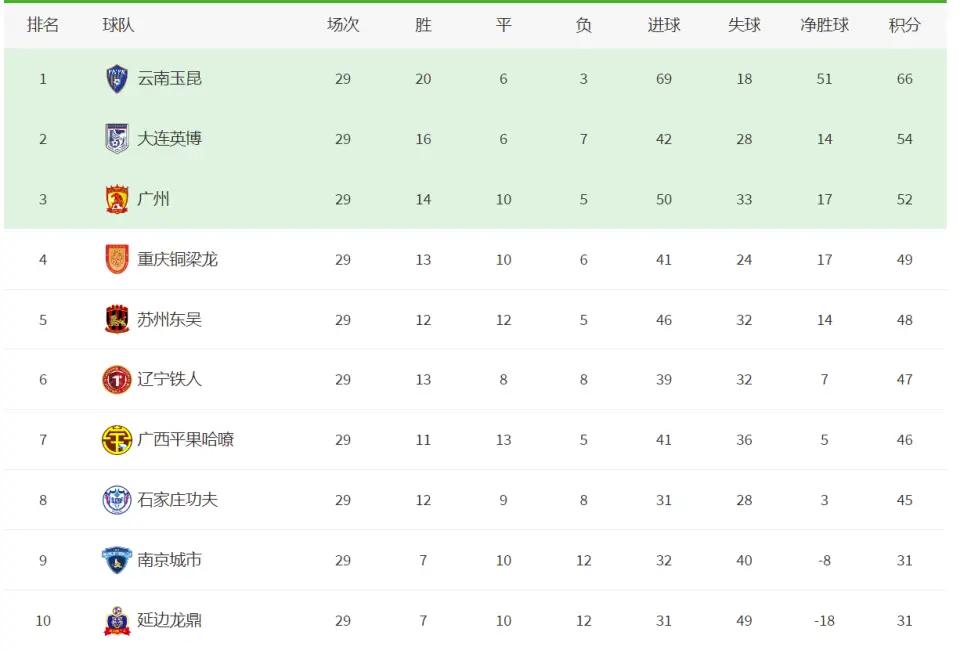Click the 南京城市 team name
Image resolution: width=960 pixels, height=650 pixels.
(170, 560)
